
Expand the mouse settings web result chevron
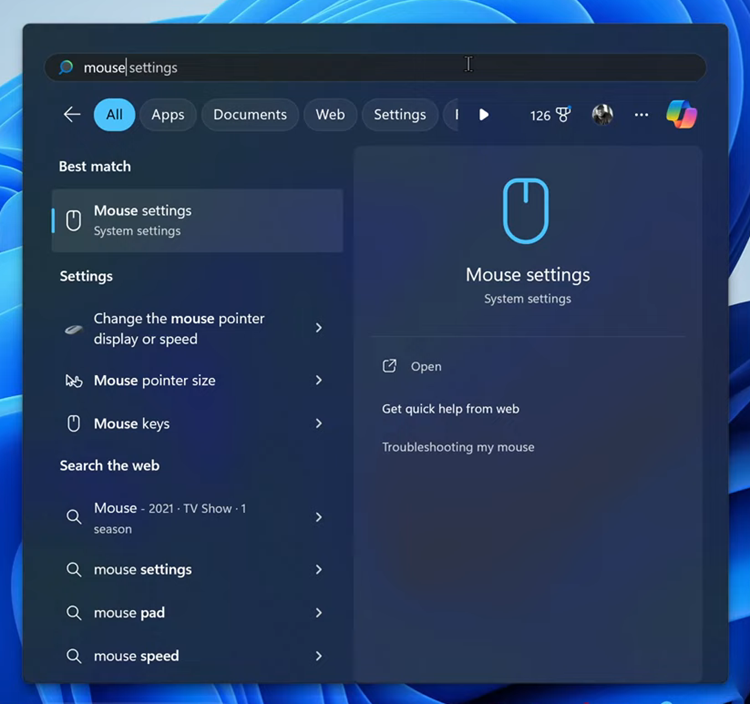(x=319, y=570)
